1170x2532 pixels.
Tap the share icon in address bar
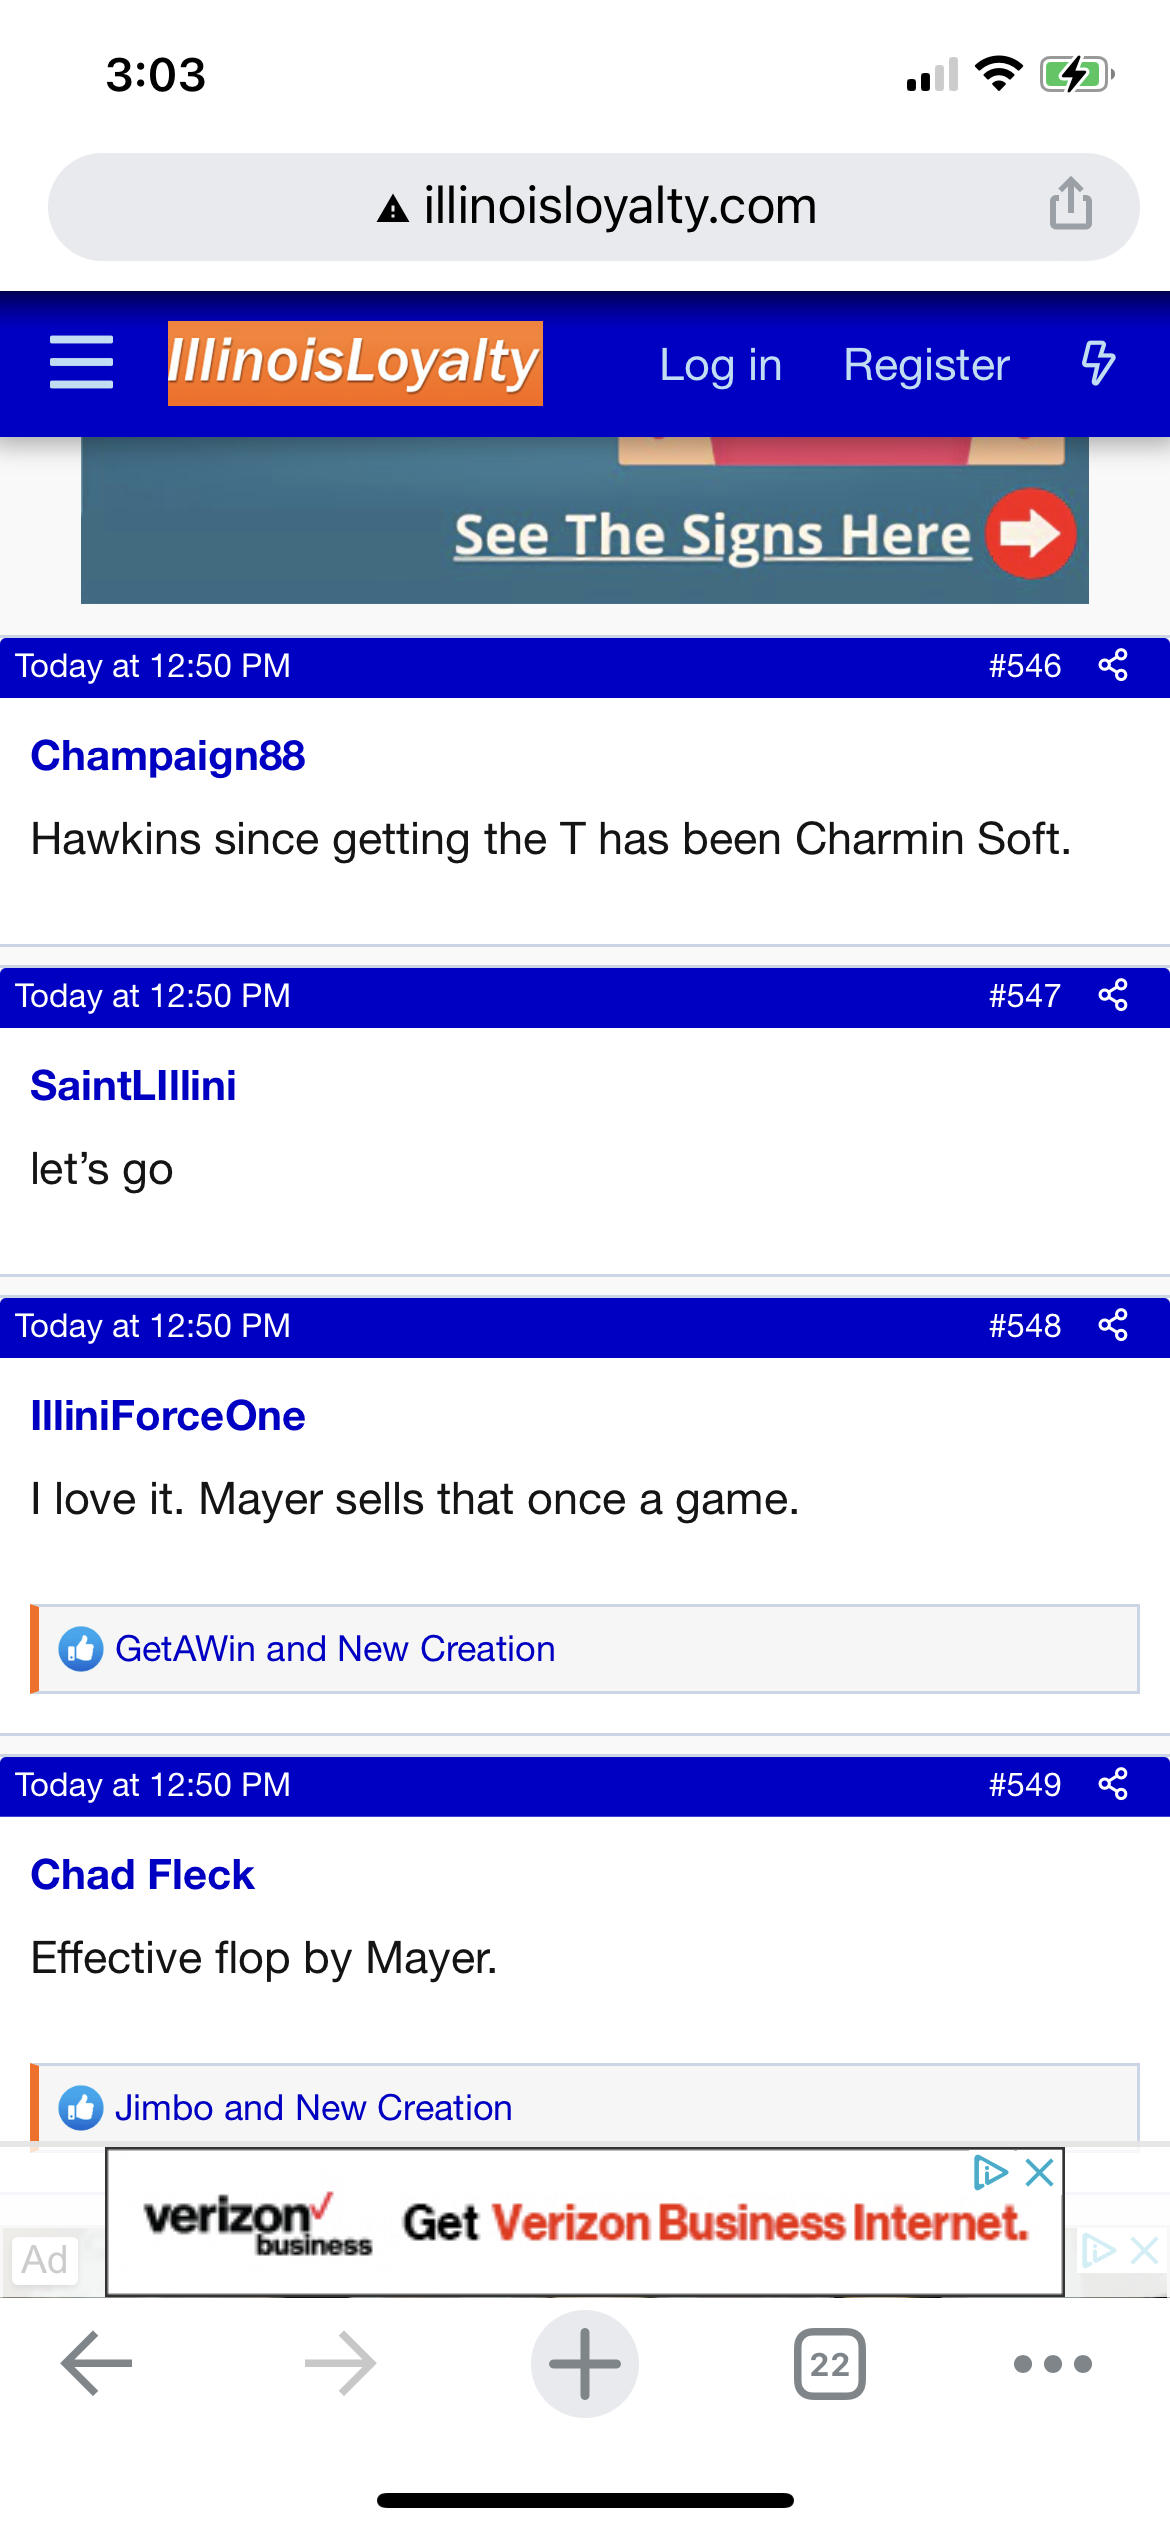click(1070, 205)
